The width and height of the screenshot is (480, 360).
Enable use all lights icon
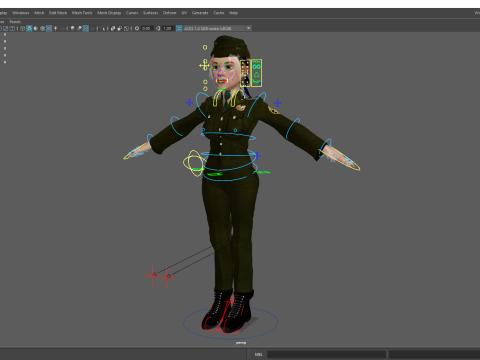[55, 28]
